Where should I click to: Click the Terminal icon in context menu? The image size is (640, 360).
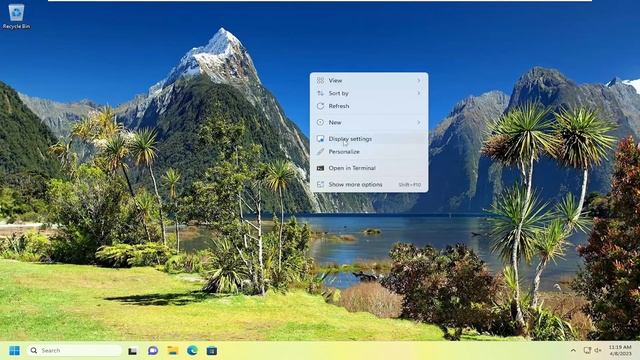[320, 168]
